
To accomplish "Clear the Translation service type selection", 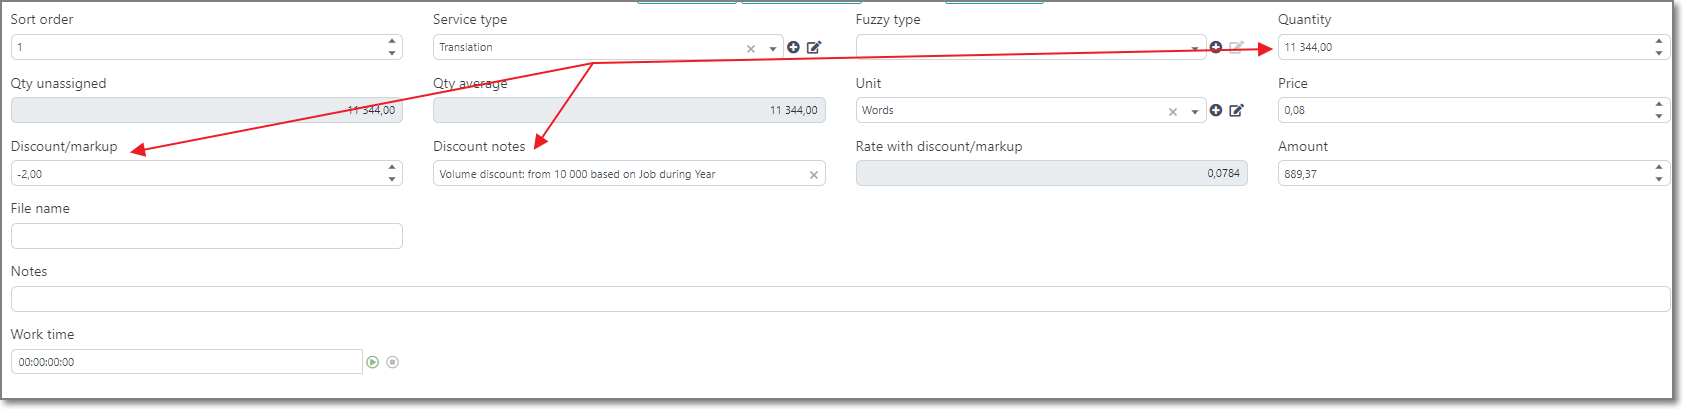I will [751, 48].
